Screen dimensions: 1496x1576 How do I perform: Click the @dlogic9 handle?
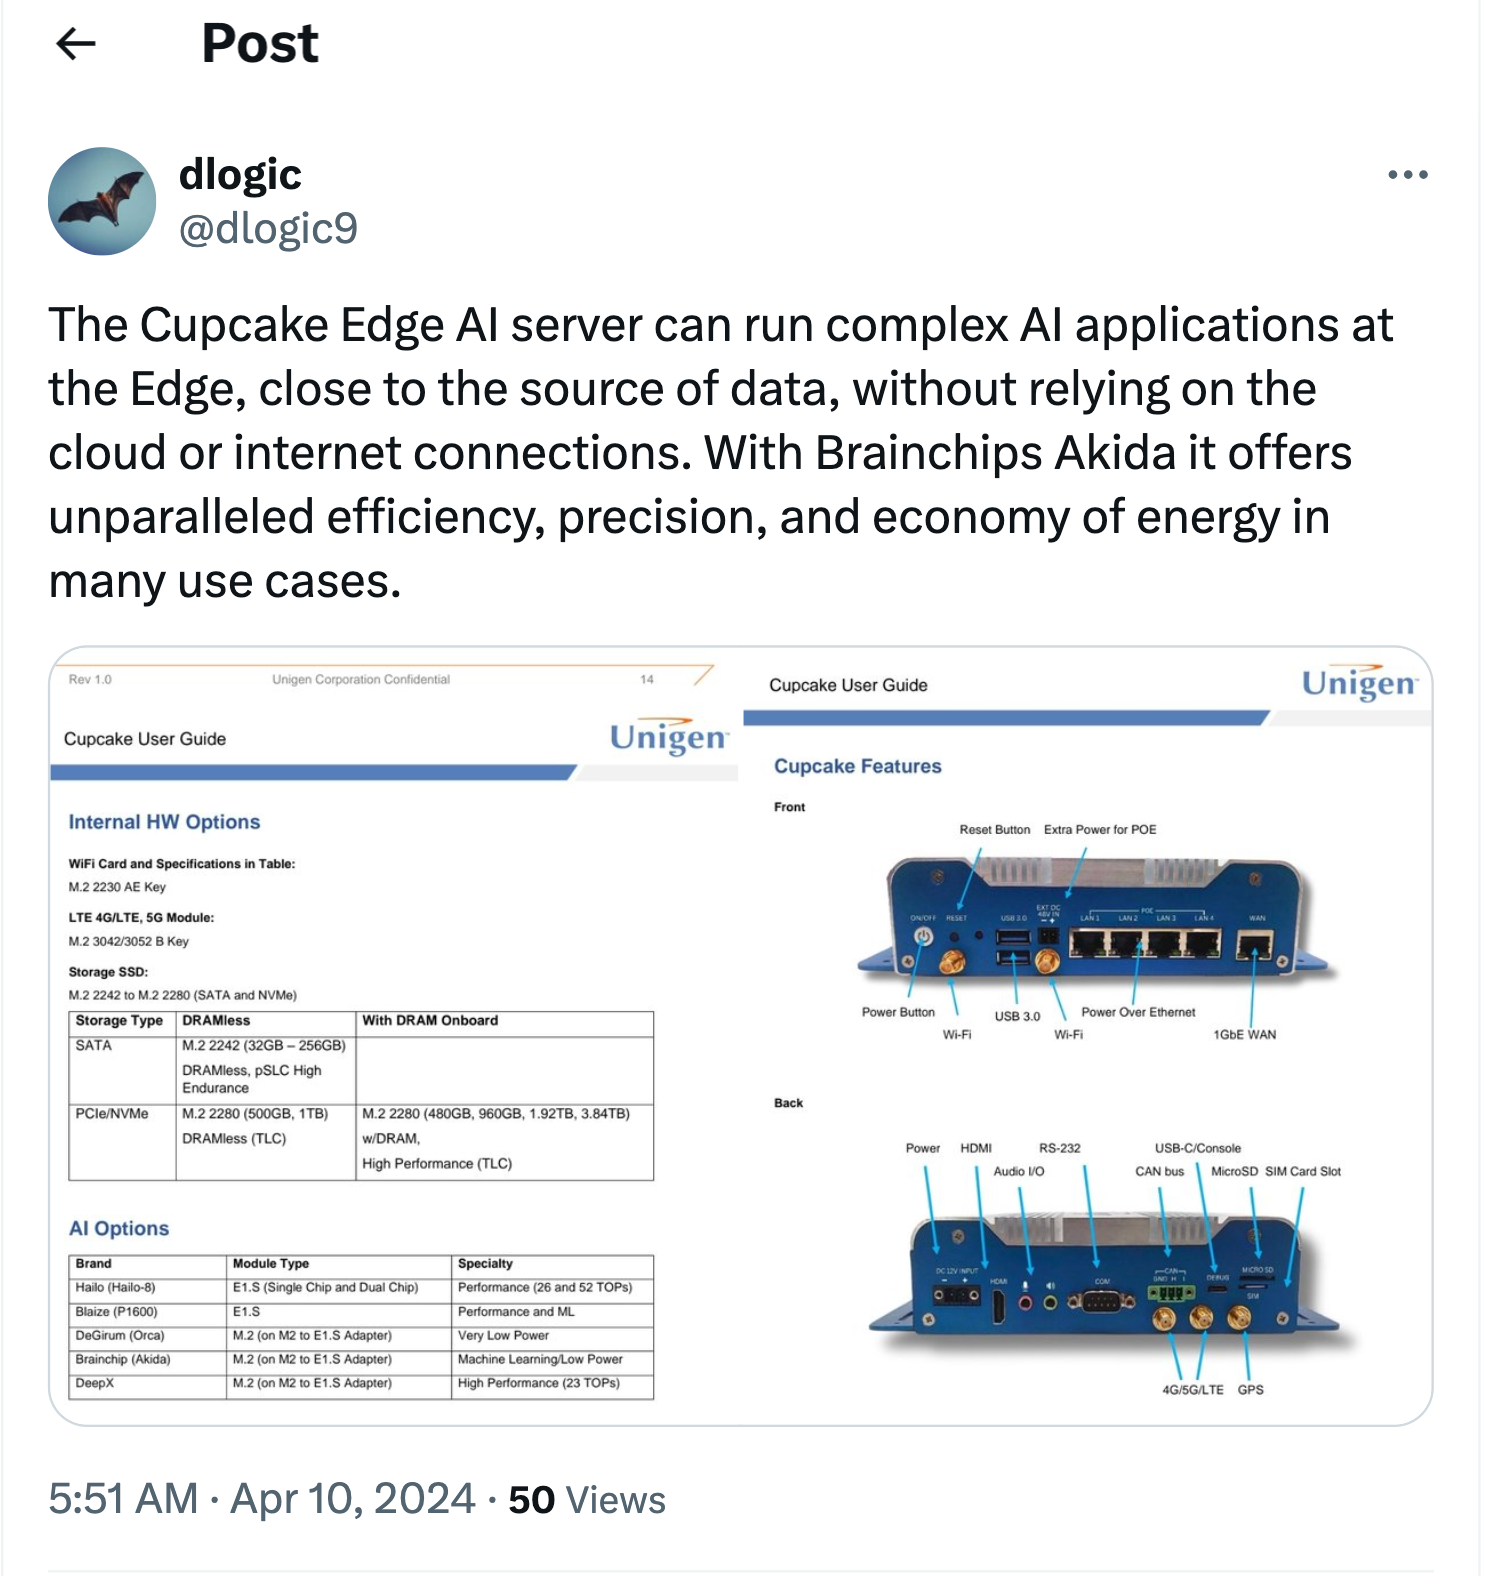268,228
